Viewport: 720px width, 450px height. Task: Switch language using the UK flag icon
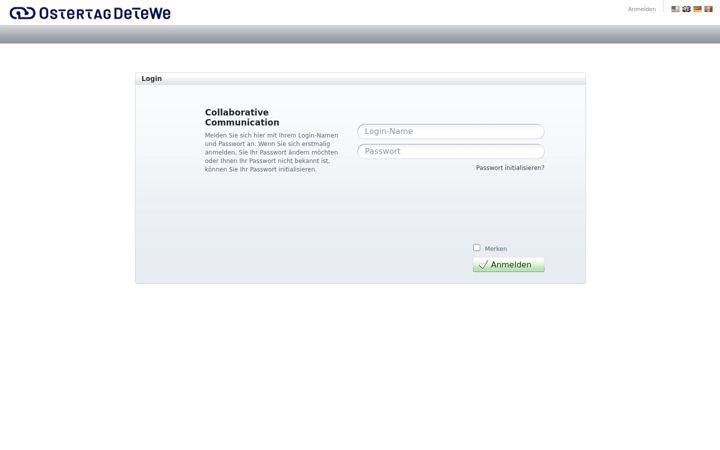click(x=686, y=9)
